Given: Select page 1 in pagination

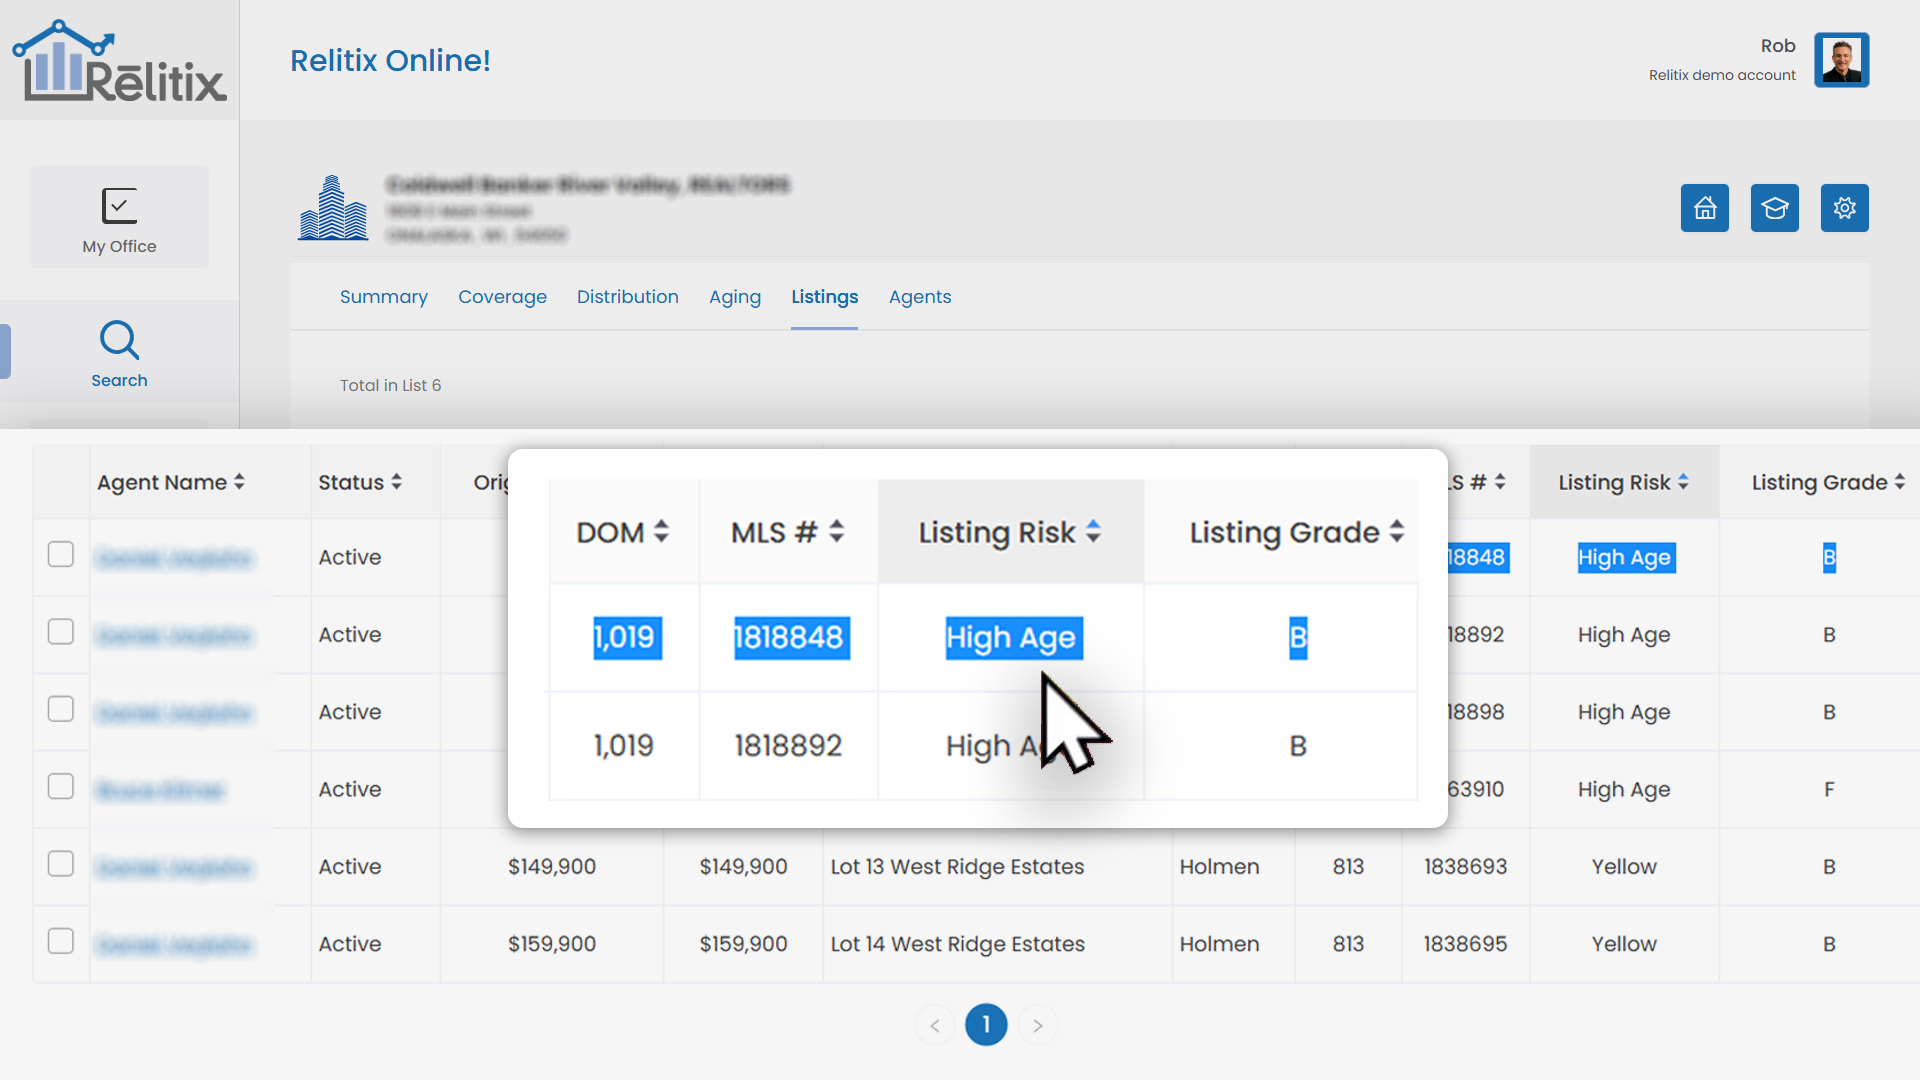Looking at the screenshot, I should [x=986, y=1024].
